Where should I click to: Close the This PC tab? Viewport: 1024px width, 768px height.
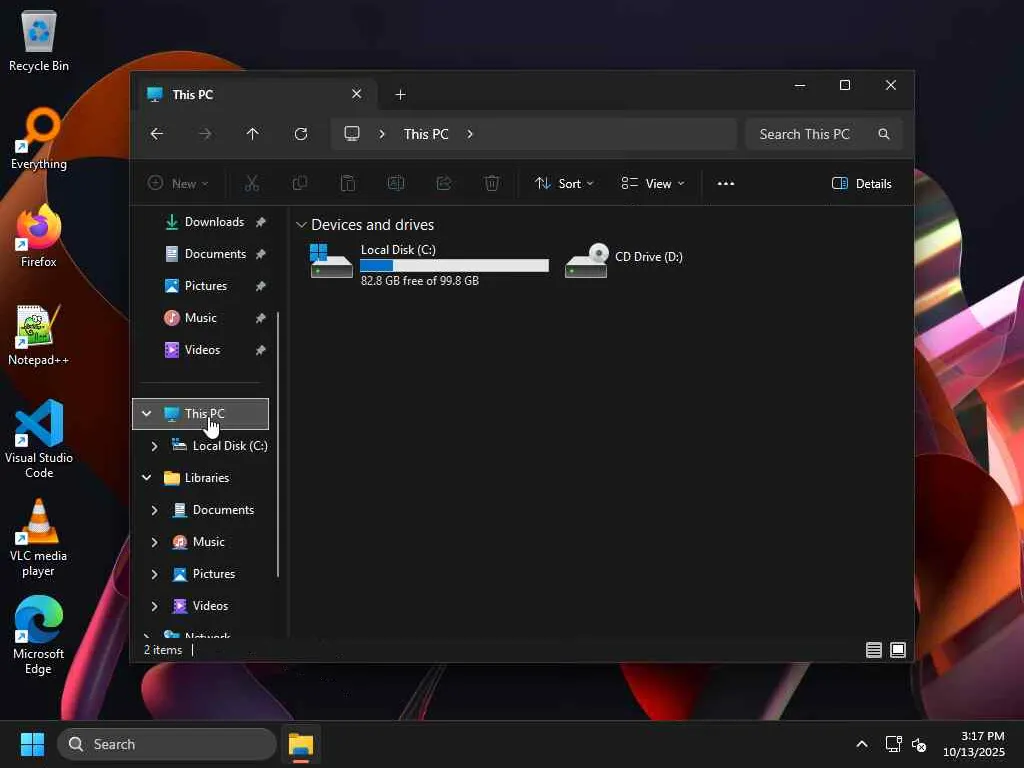pyautogui.click(x=357, y=94)
